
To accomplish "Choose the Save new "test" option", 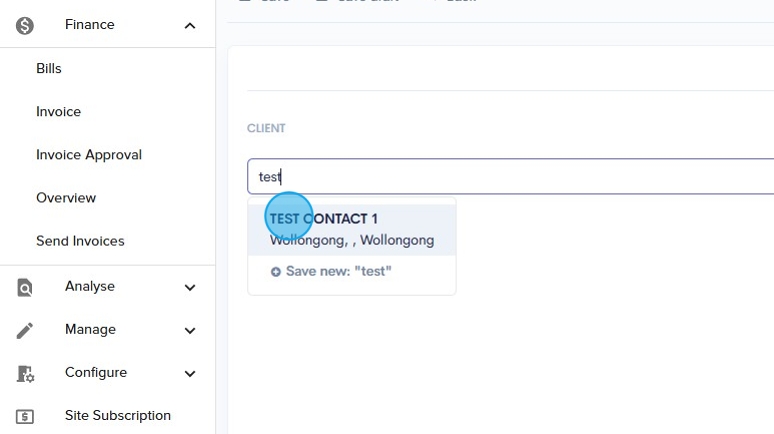I will (x=338, y=272).
